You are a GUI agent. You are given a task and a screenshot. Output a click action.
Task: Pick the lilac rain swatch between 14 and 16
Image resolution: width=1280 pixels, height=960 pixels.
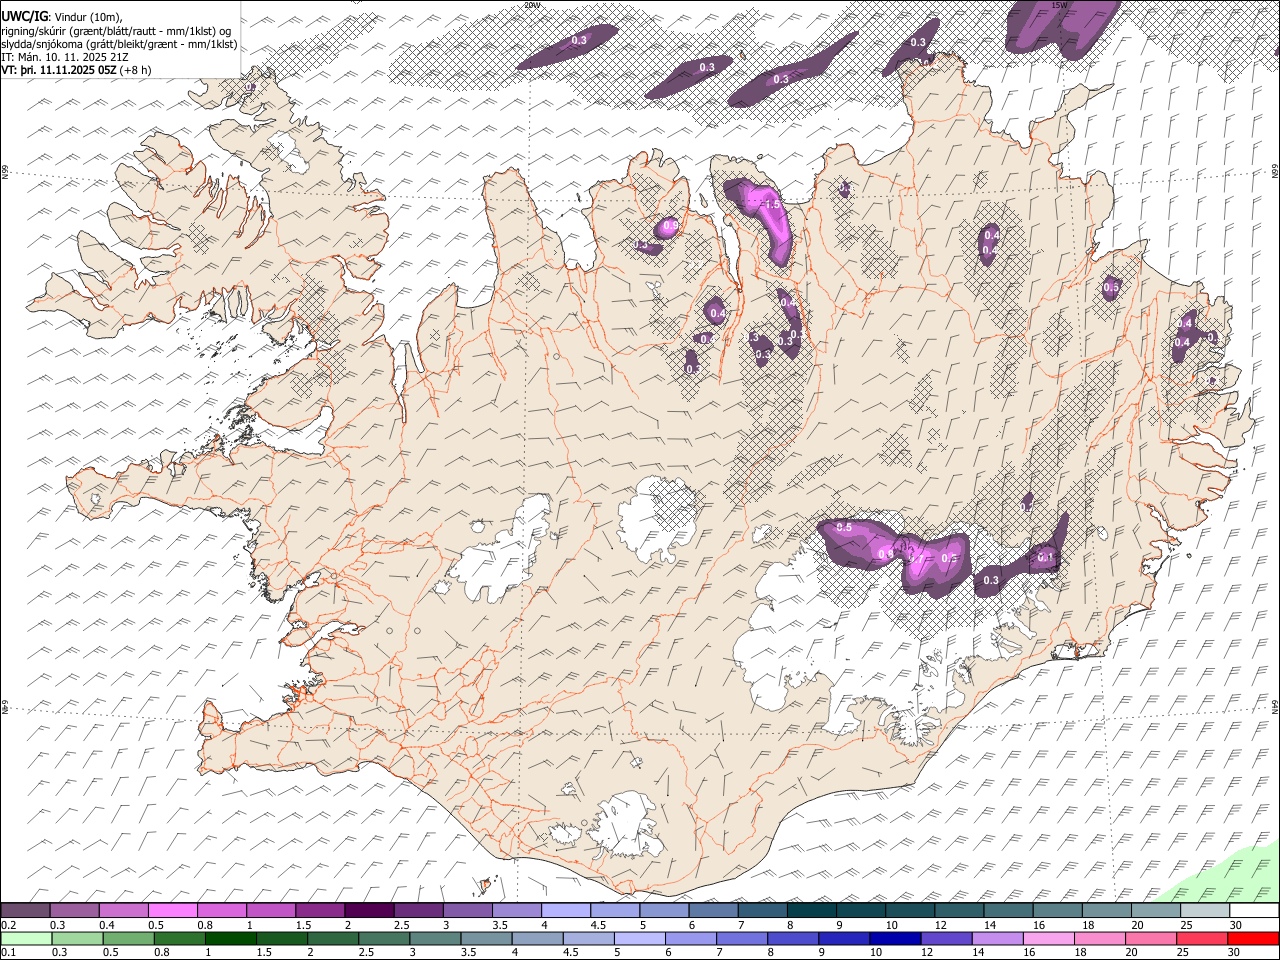997,938
